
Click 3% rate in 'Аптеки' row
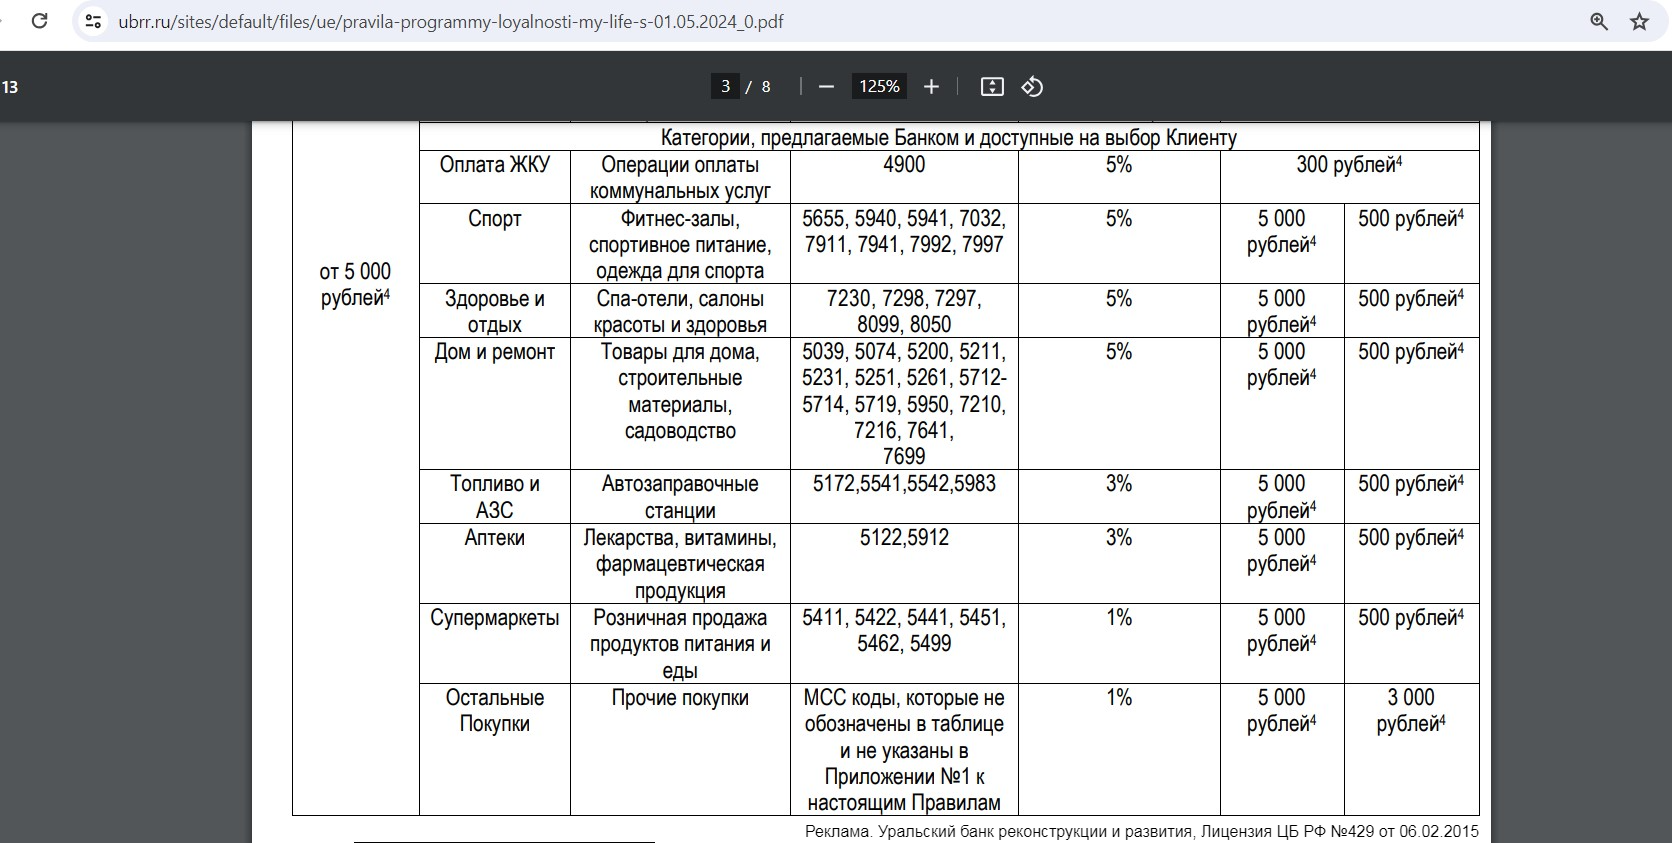(x=1119, y=563)
